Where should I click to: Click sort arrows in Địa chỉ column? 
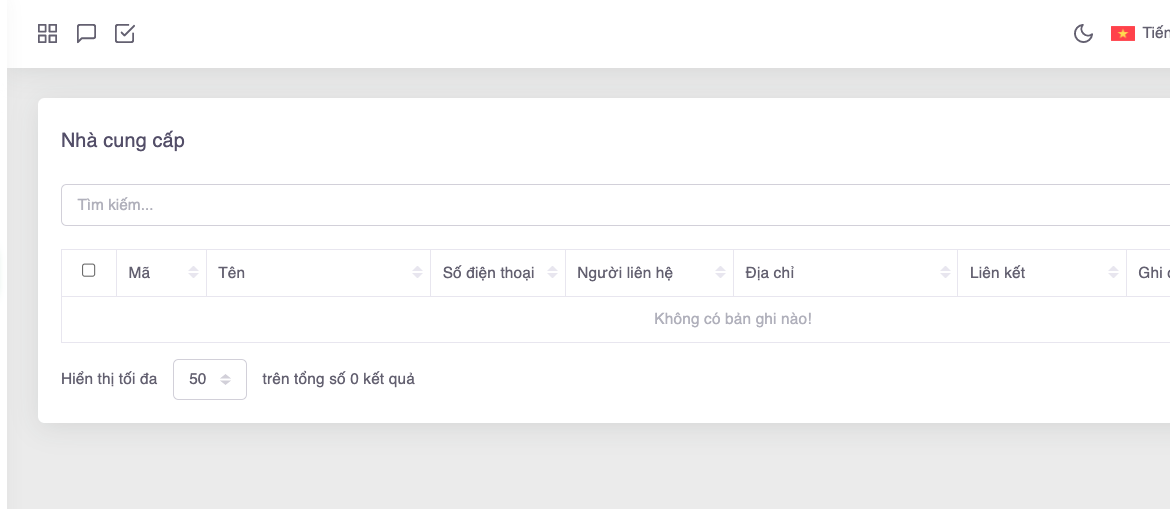point(945,273)
